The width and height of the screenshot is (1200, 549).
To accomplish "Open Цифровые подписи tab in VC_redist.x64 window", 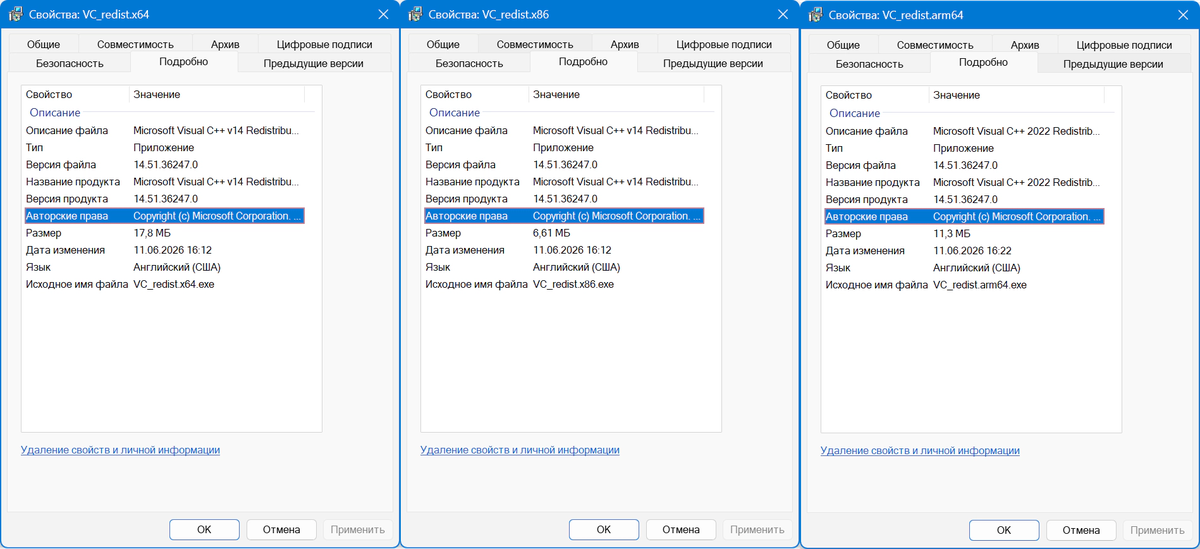I will [x=324, y=44].
